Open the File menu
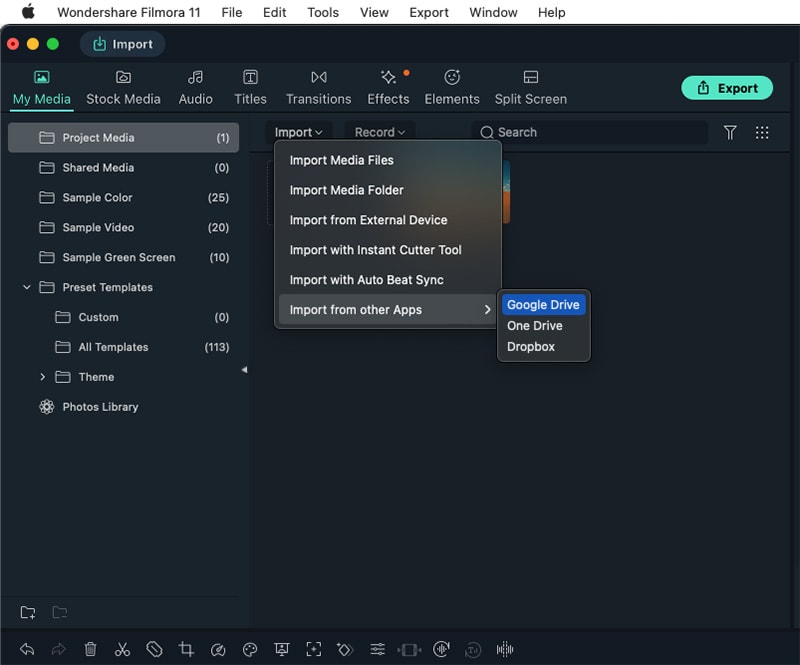Viewport: 800px width, 665px height. click(x=232, y=12)
